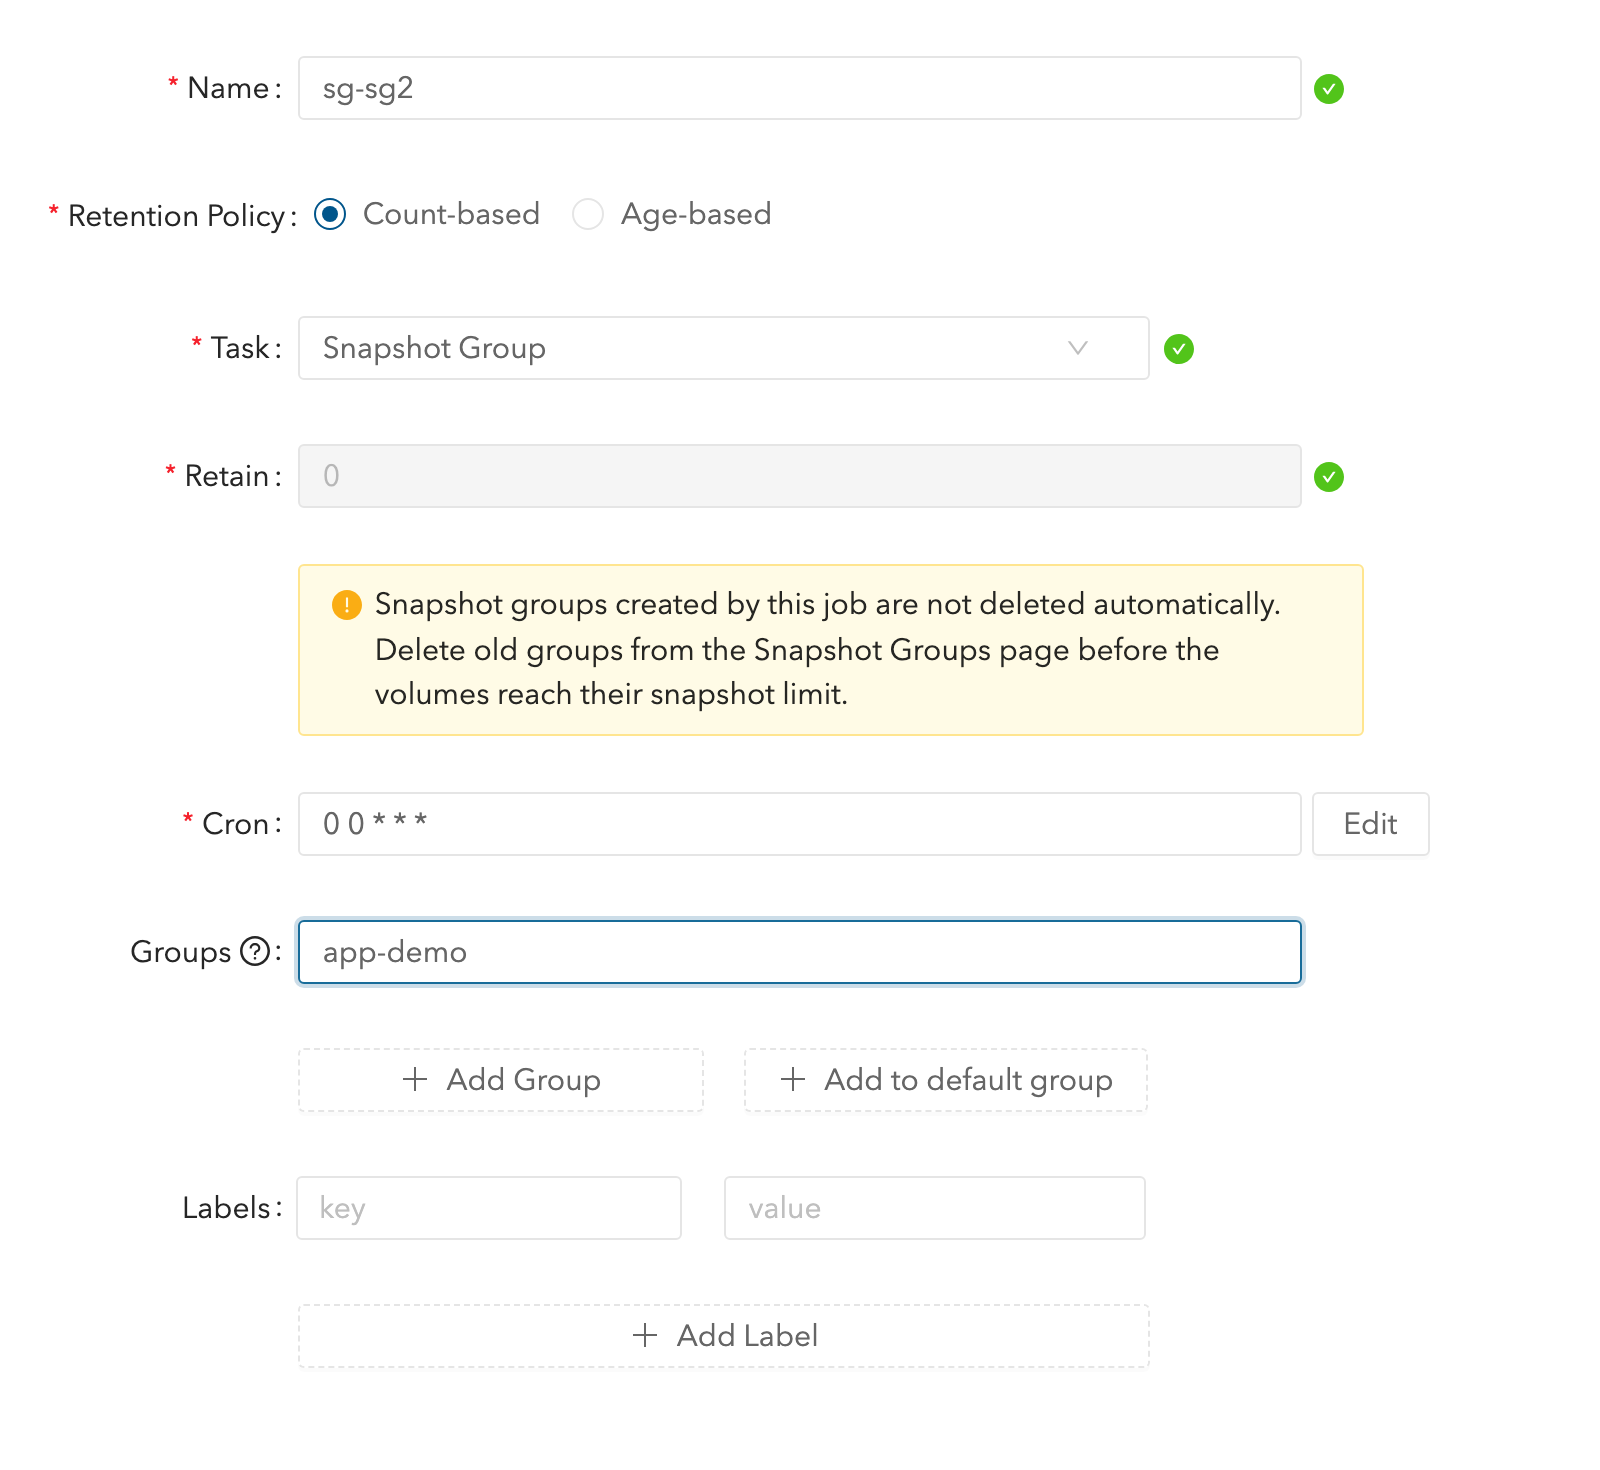The image size is (1600, 1470).
Task: Focus the Name input containing sg-sg2
Action: pyautogui.click(x=800, y=88)
